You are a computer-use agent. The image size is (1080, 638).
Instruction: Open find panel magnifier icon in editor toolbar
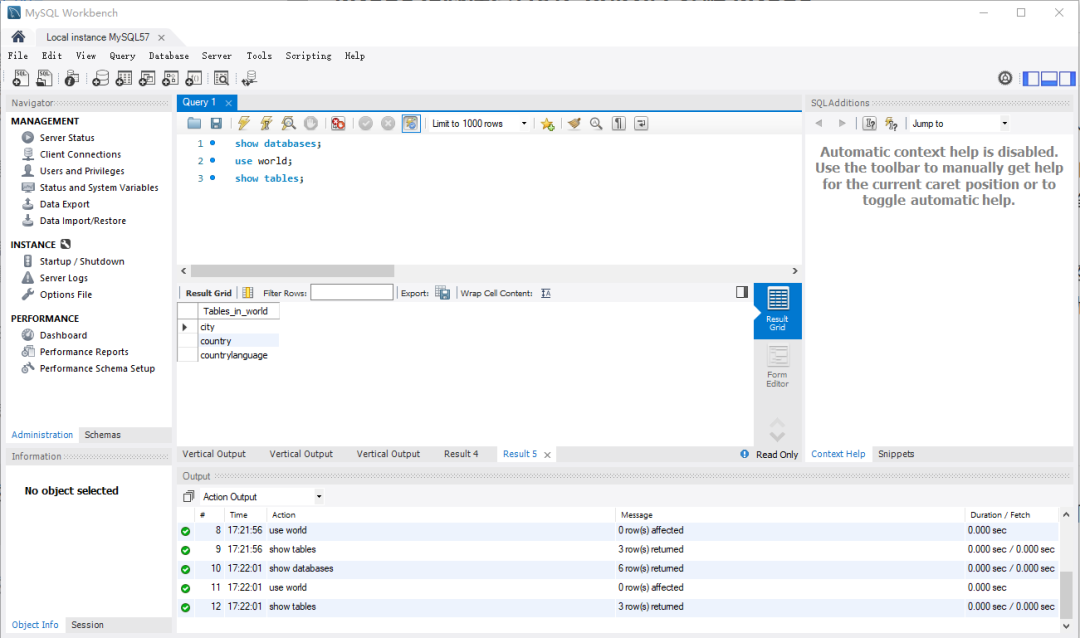click(x=596, y=123)
